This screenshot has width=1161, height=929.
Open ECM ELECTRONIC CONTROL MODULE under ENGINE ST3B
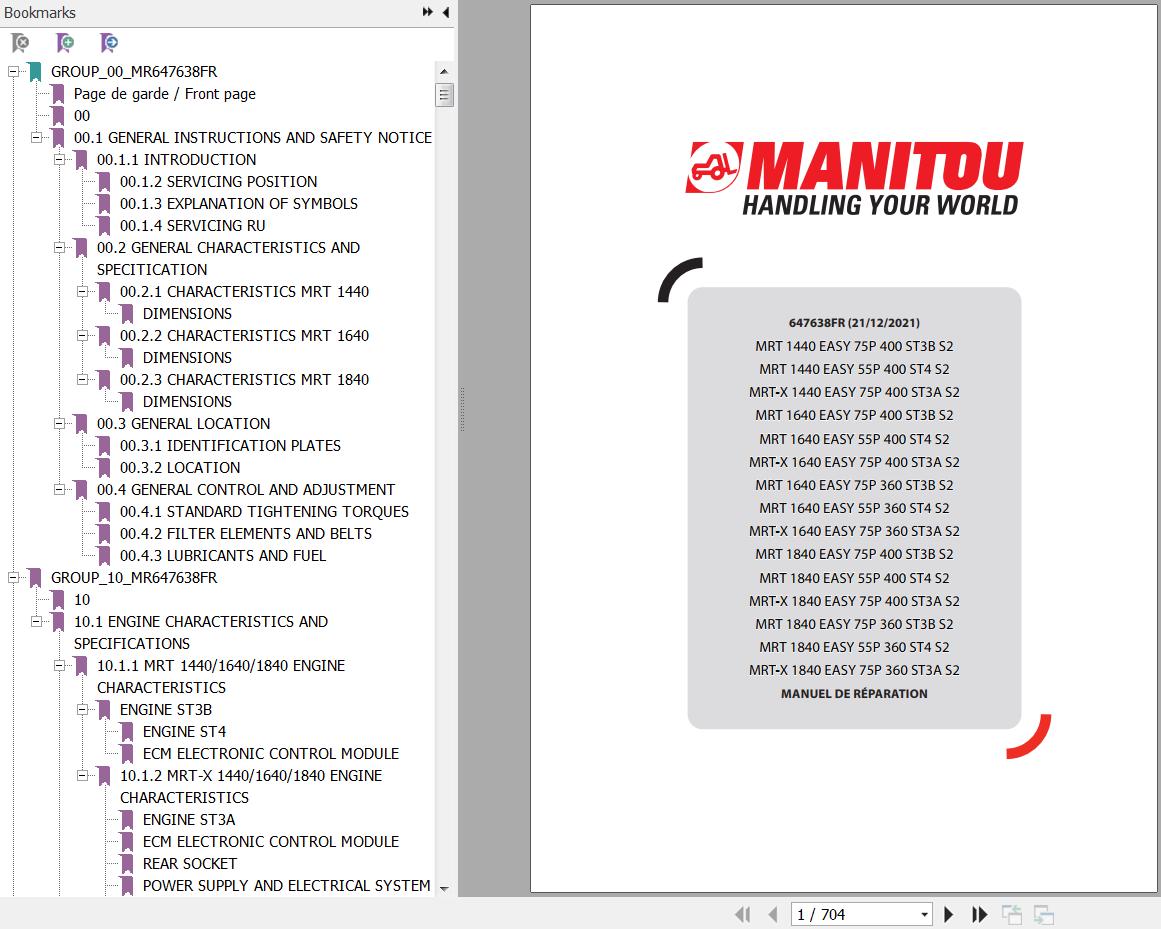(270, 754)
